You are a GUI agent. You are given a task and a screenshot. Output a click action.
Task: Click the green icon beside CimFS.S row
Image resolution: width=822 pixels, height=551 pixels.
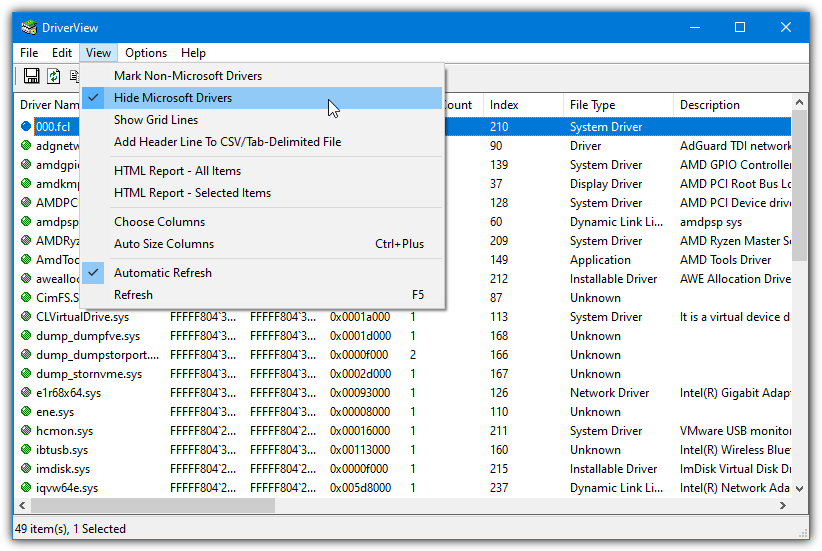click(26, 297)
